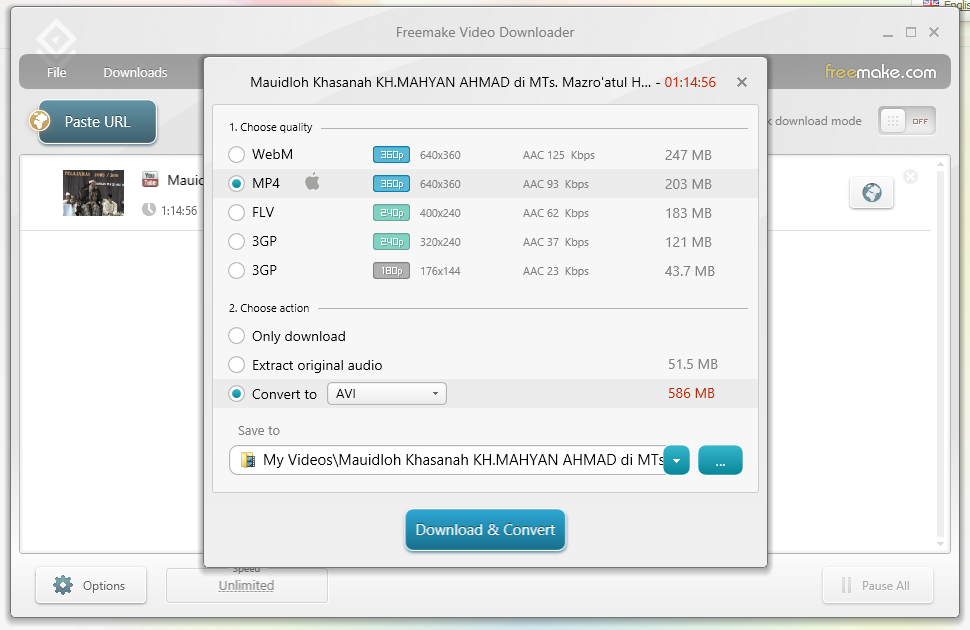970x630 pixels.
Task: Click the gear icon on Options
Action: (x=63, y=585)
